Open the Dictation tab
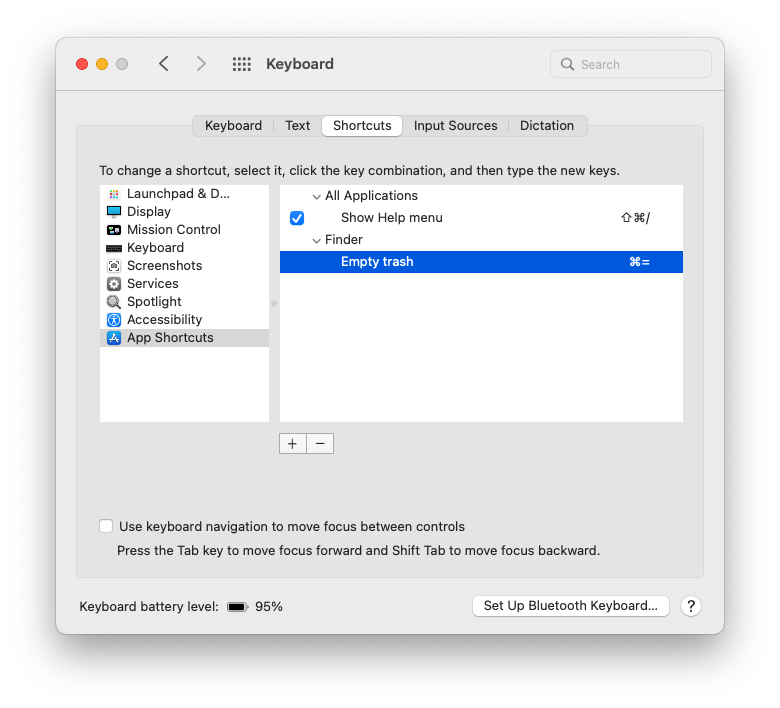The height and width of the screenshot is (708, 780). (x=547, y=125)
